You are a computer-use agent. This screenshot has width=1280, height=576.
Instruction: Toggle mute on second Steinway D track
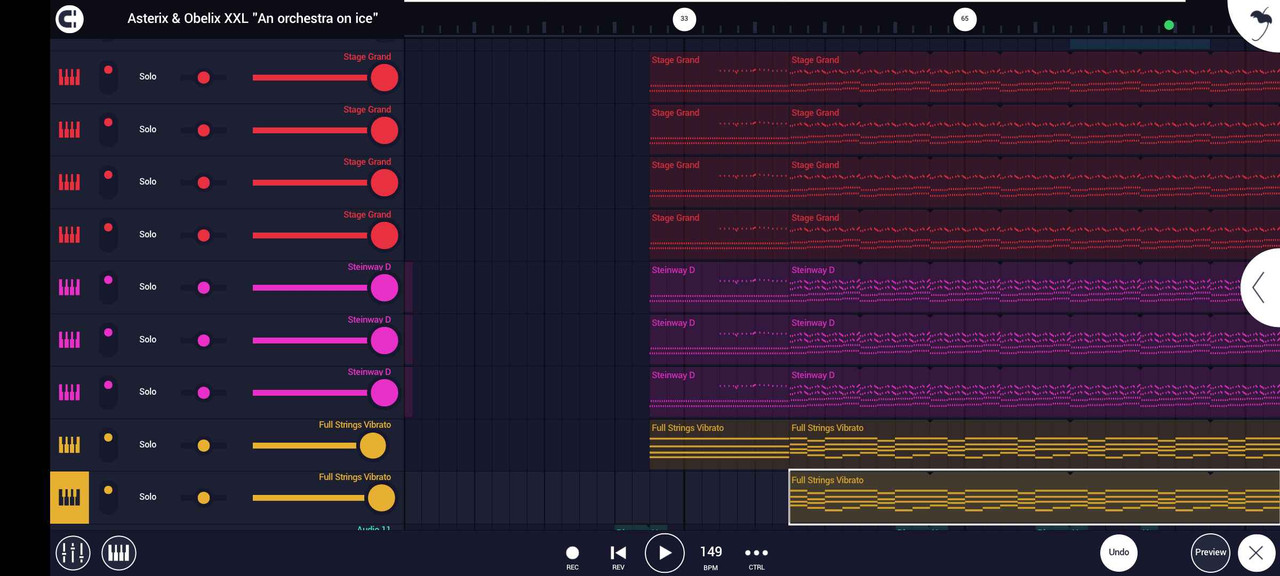(108, 339)
